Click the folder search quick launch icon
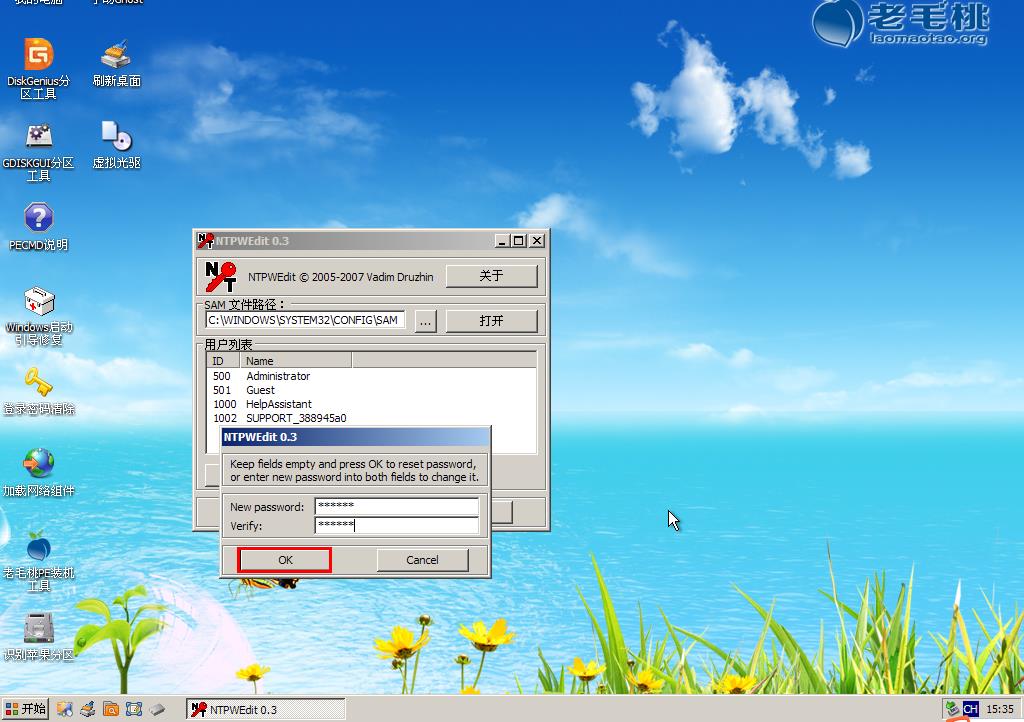Image resolution: width=1024 pixels, height=722 pixels. click(x=110, y=709)
